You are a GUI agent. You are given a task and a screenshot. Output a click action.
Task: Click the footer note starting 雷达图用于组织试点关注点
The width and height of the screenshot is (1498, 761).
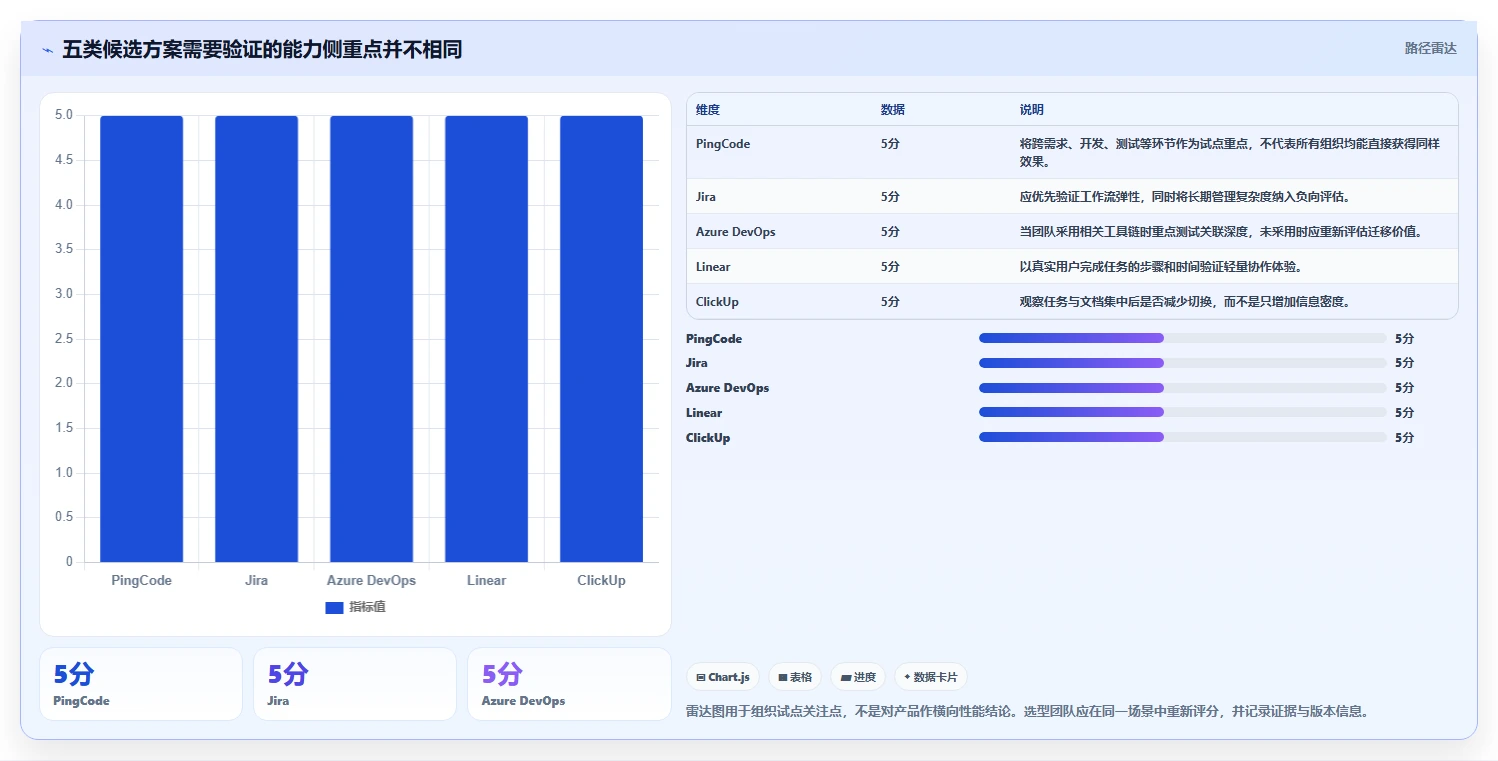[x=1027, y=712]
